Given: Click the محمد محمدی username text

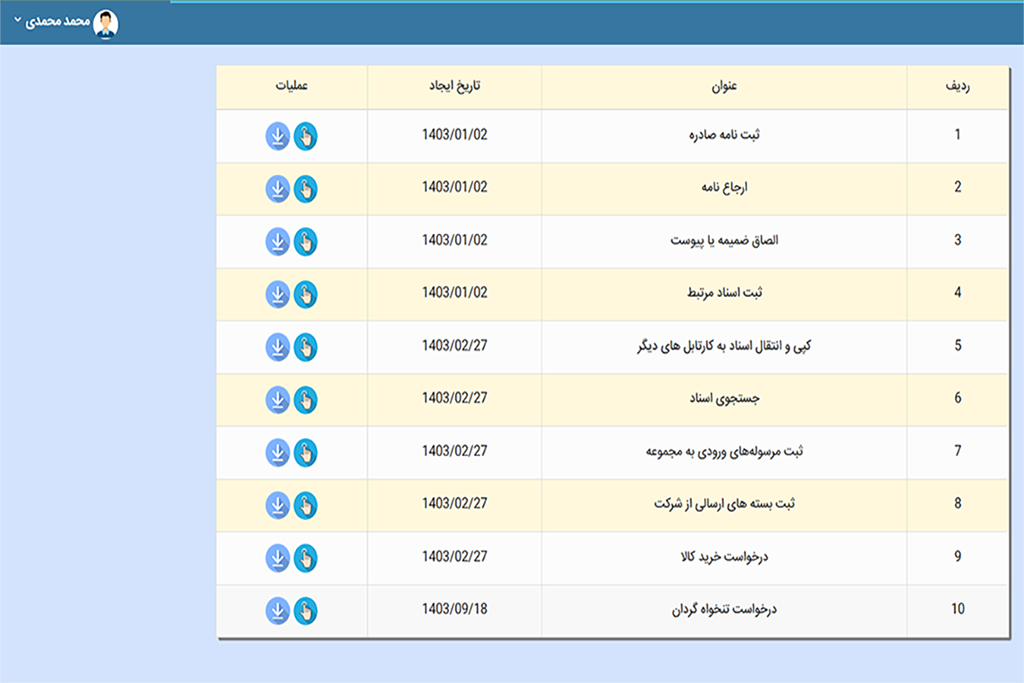Looking at the screenshot, I should coord(58,22).
